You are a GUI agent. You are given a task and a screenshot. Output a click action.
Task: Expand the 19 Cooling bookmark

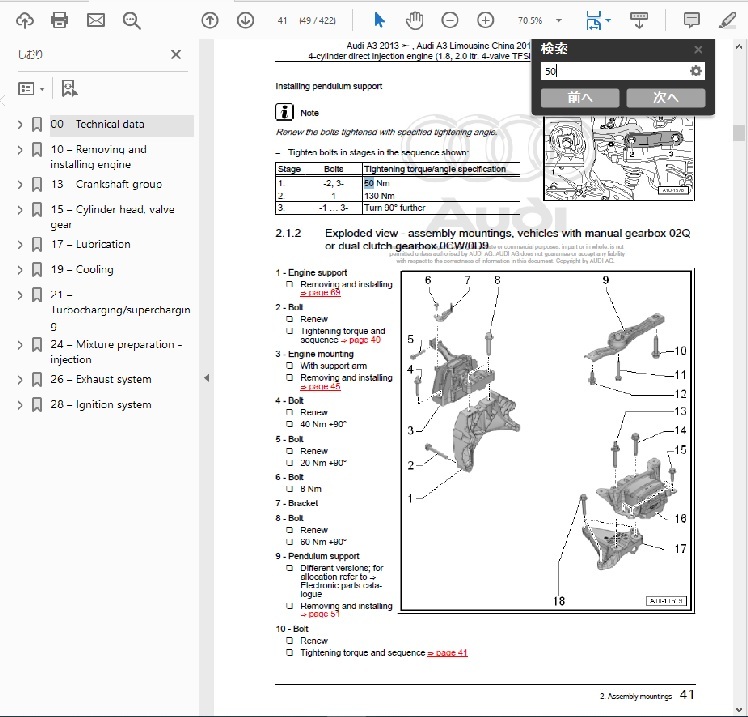tap(20, 270)
